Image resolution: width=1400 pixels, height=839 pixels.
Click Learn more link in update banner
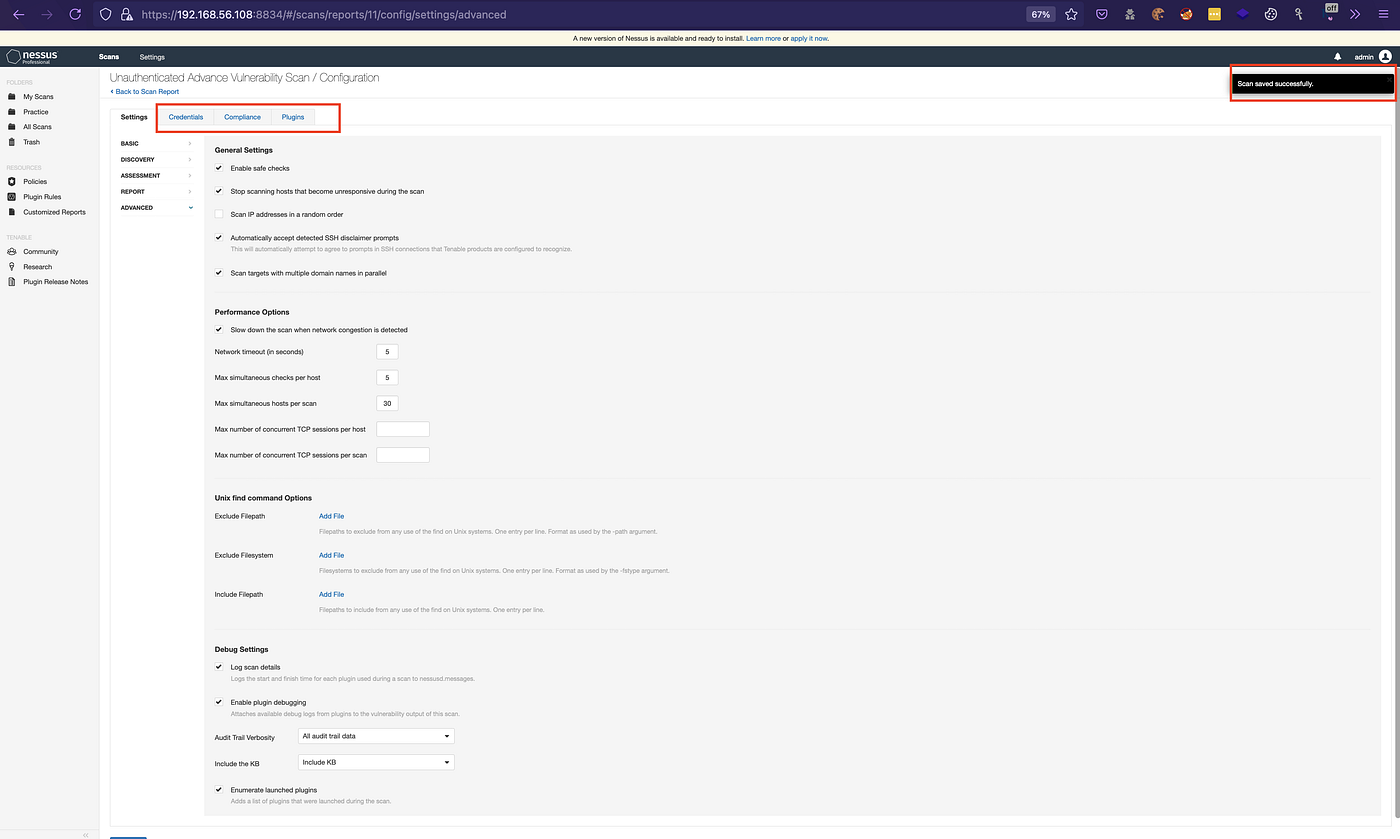point(763,39)
